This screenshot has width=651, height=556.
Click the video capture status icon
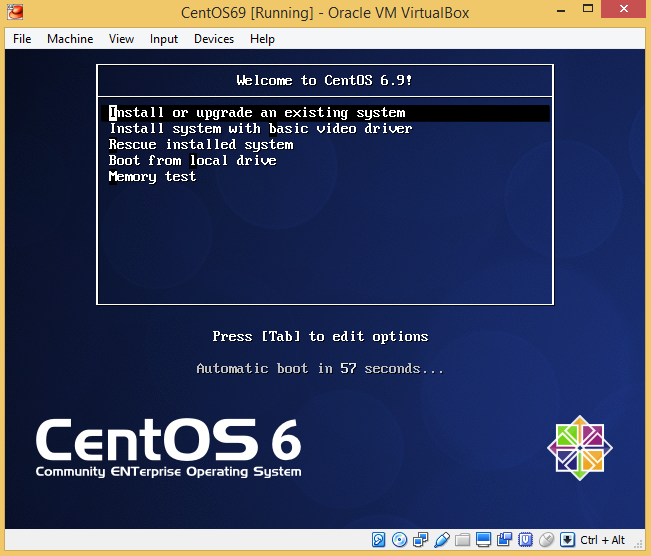(504, 539)
